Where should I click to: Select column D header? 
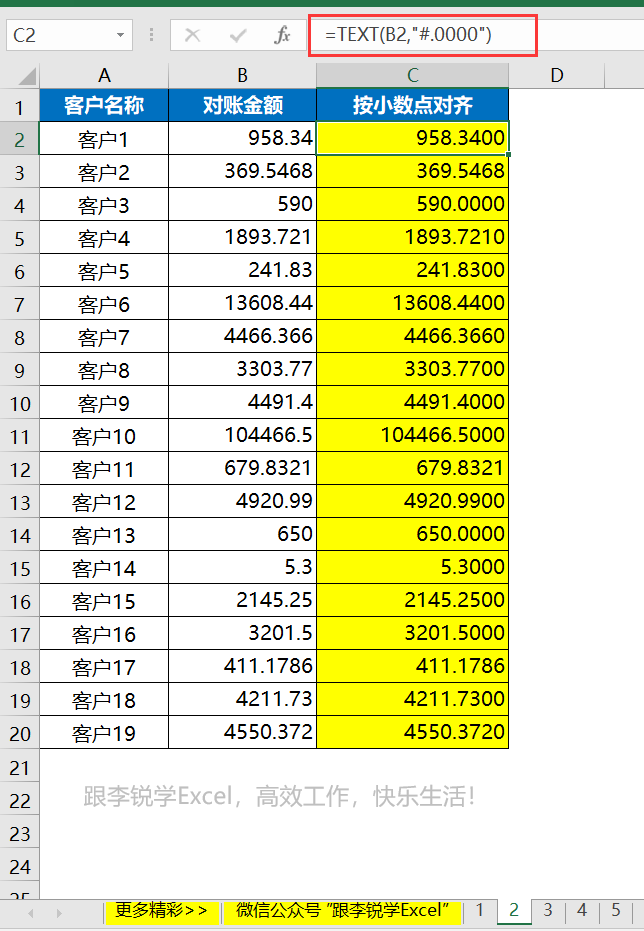click(x=557, y=75)
